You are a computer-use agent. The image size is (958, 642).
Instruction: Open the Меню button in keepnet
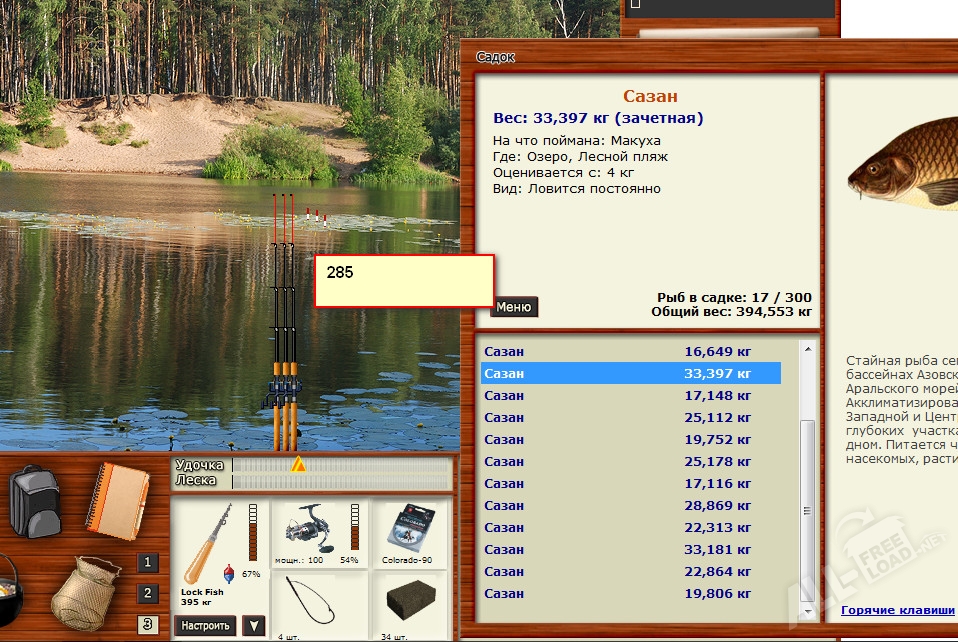click(x=514, y=307)
